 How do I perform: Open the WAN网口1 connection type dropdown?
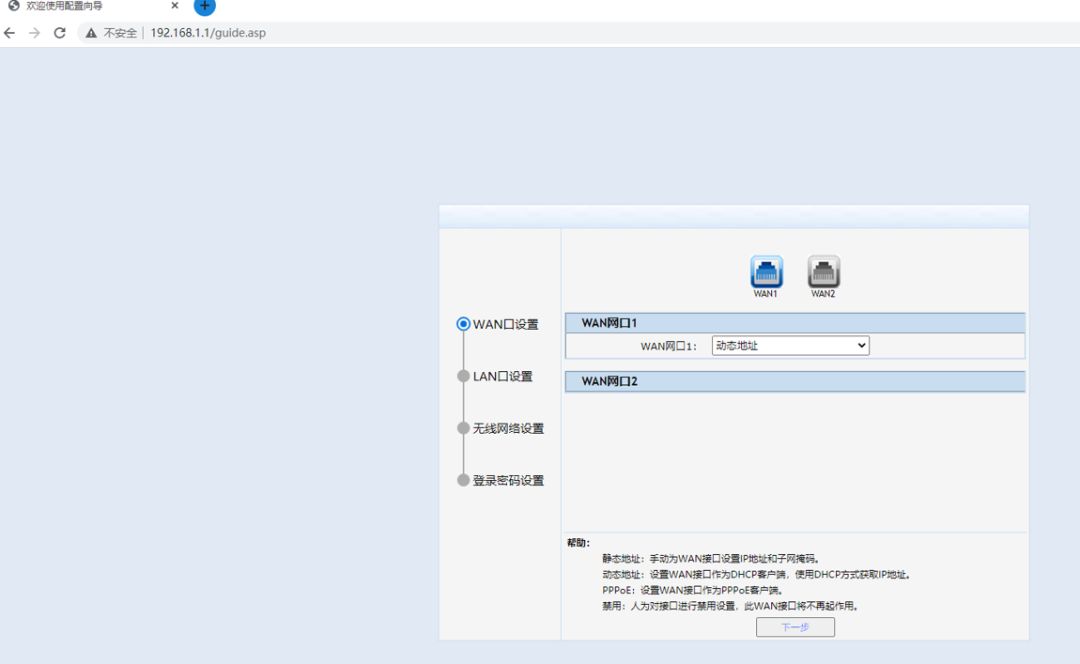791,346
